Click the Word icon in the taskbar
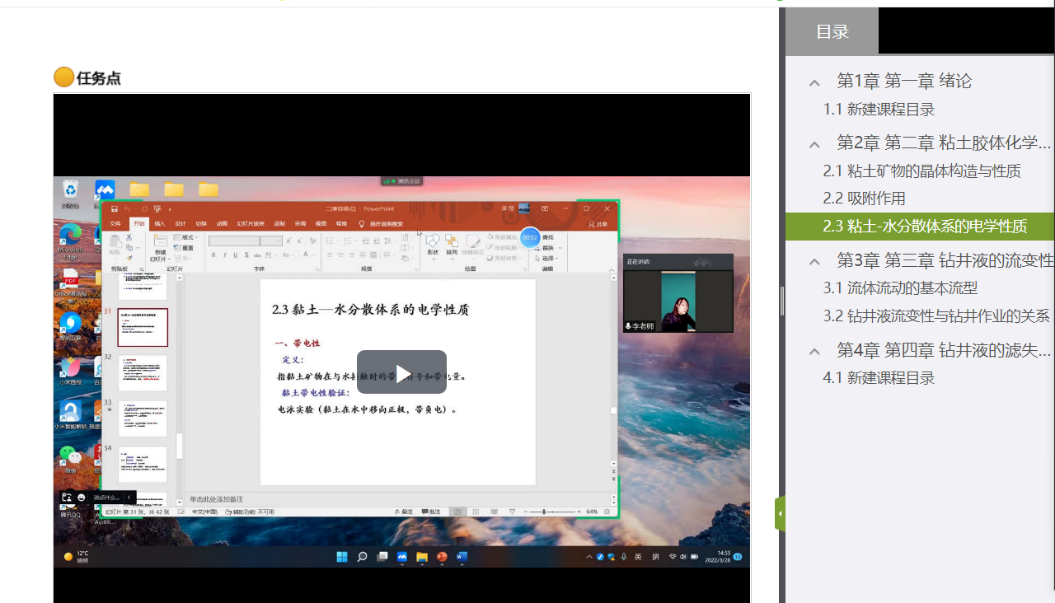The height and width of the screenshot is (603, 1055). tap(462, 557)
